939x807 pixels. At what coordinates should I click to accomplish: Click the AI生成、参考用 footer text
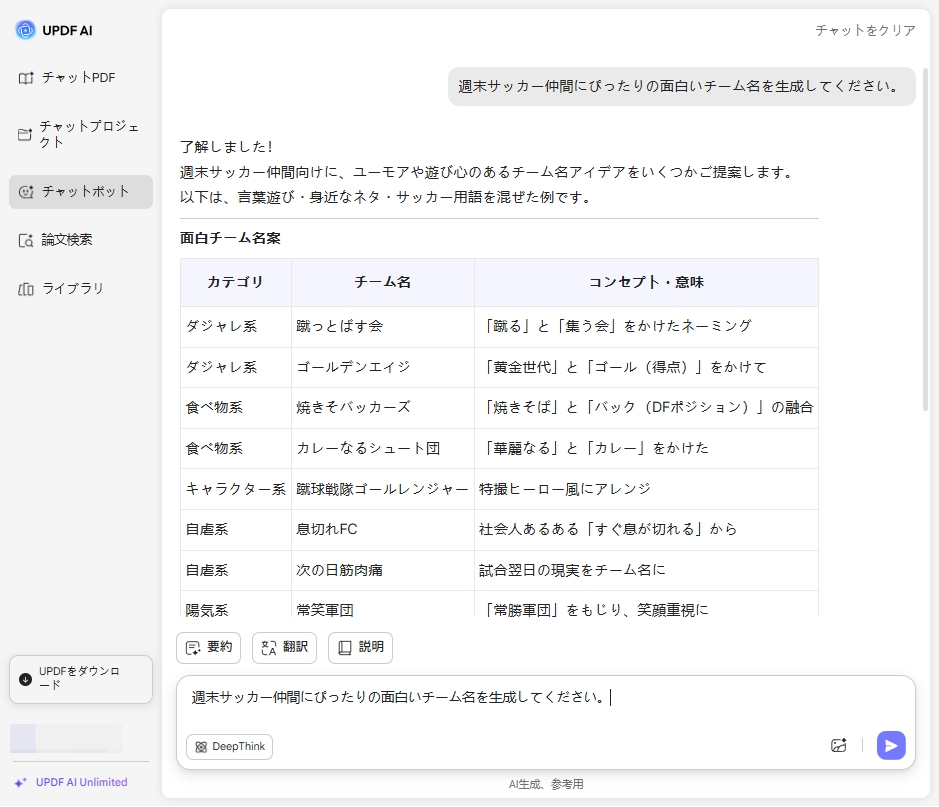(x=546, y=785)
